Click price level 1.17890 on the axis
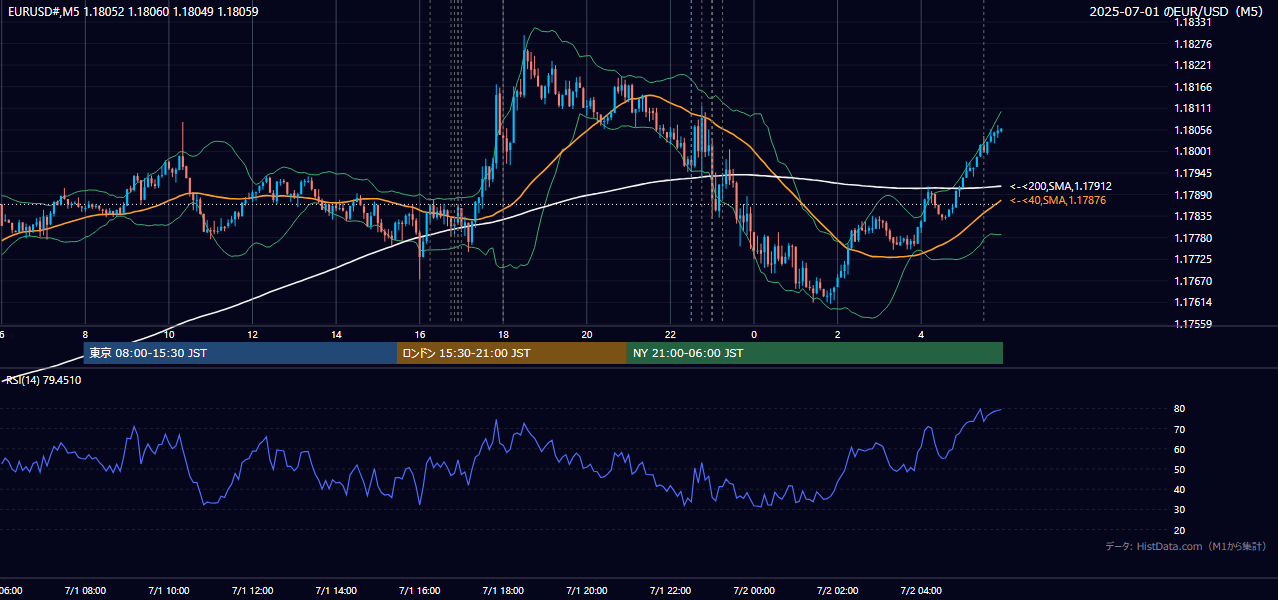Screen dimensions: 1278x600 (x=1192, y=195)
